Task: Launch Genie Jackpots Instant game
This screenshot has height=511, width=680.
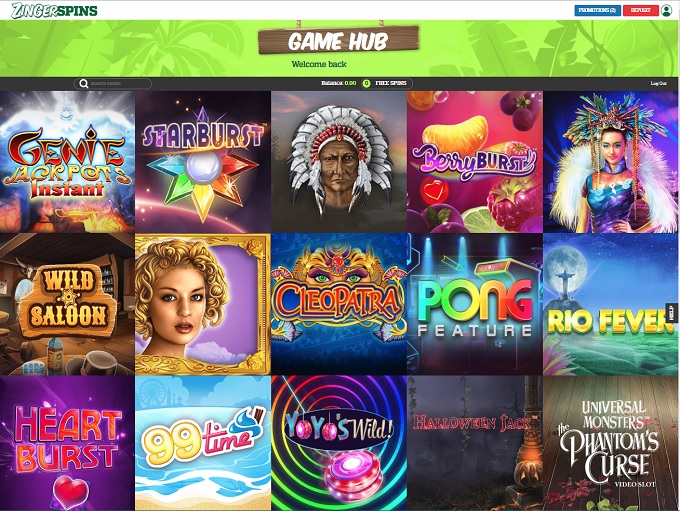Action: point(67,162)
